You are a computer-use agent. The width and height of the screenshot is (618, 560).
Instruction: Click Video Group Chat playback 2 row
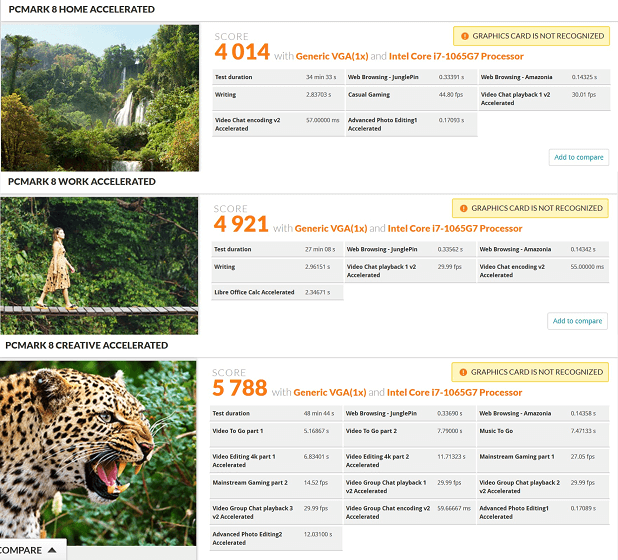coord(544,487)
